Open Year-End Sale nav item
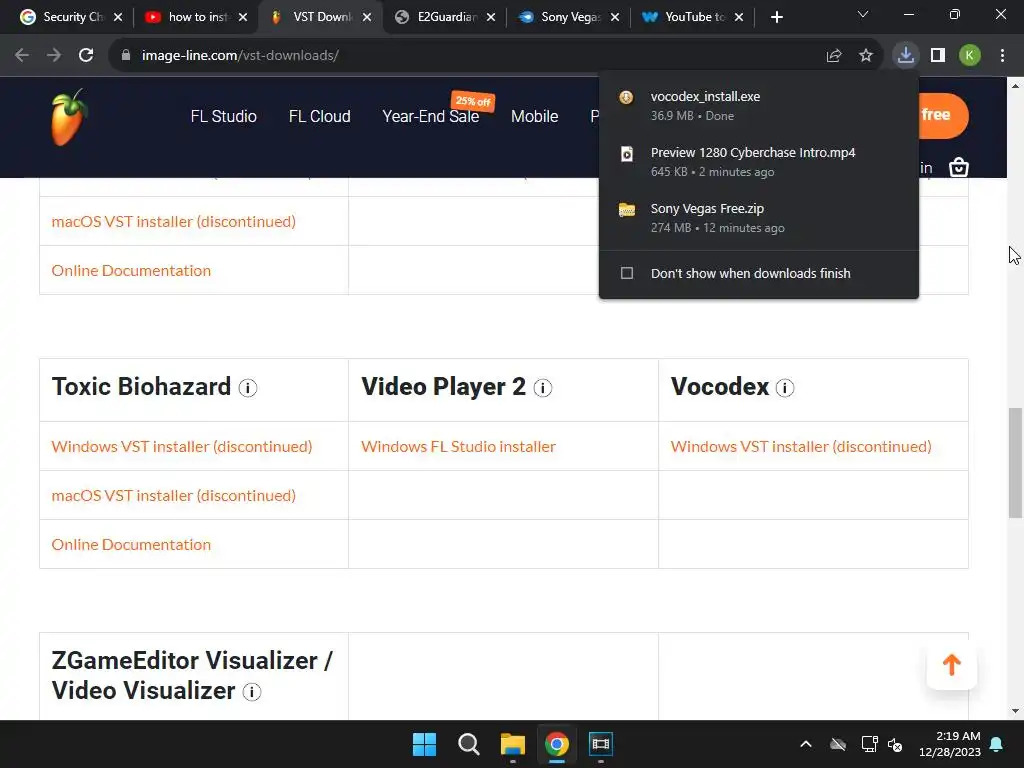 (x=430, y=116)
